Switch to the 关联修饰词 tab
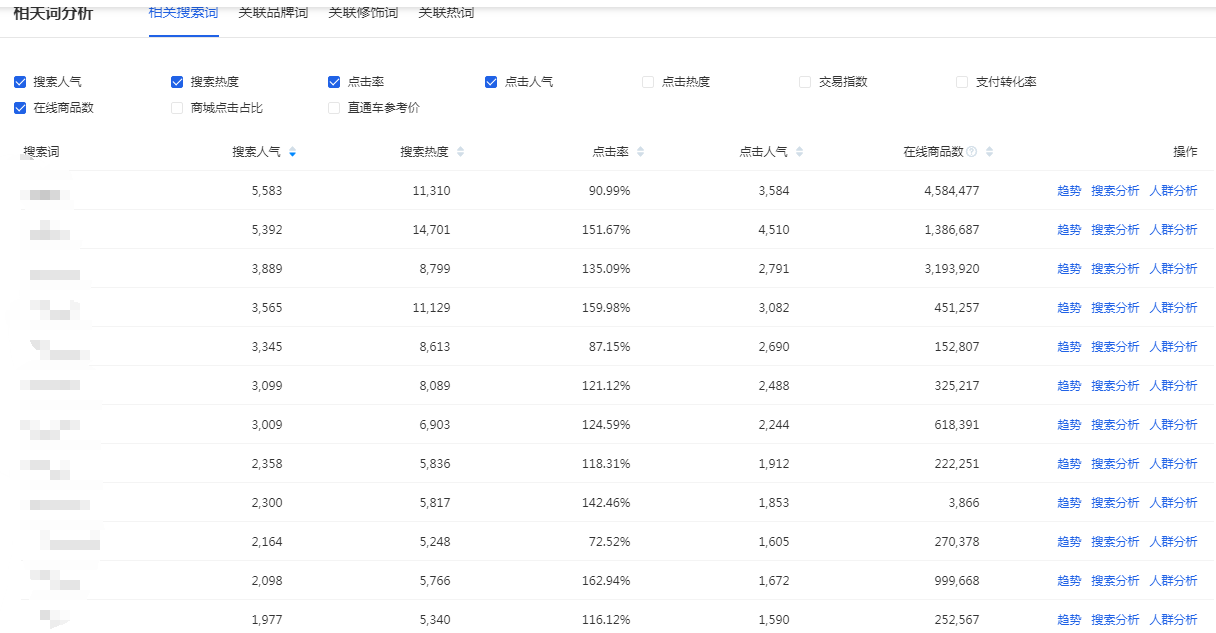This screenshot has height=633, width=1216. point(363,13)
